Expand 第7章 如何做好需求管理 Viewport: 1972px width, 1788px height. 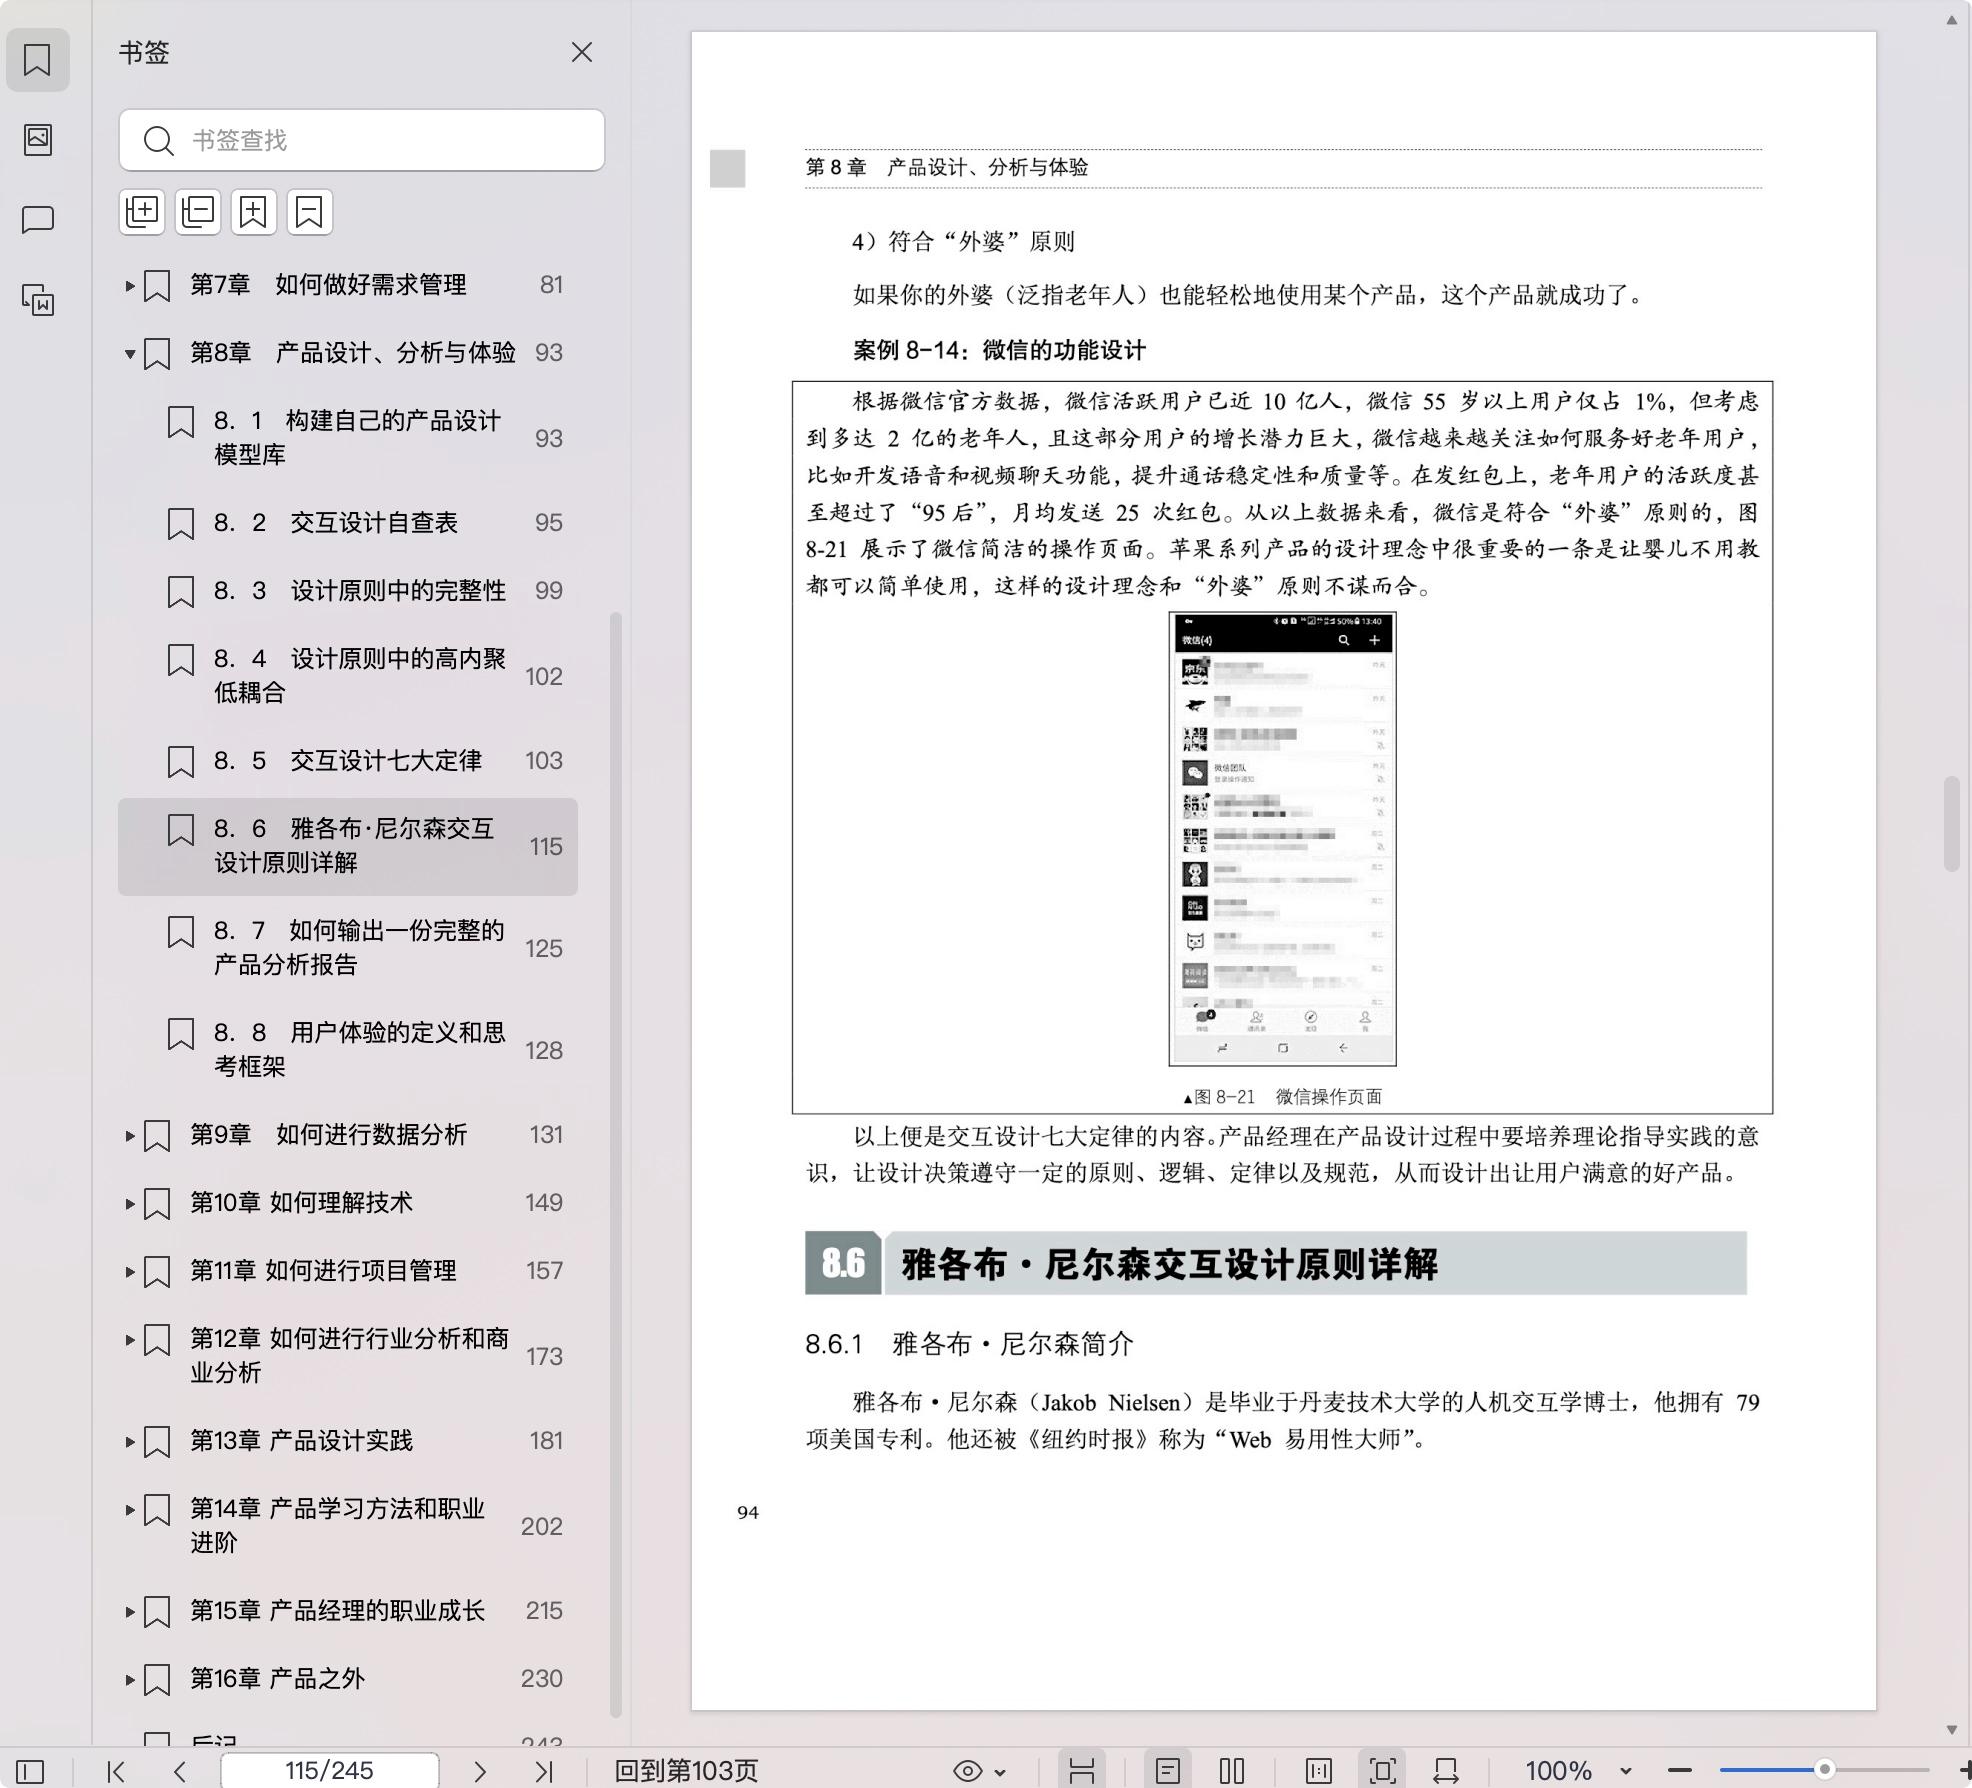(130, 286)
